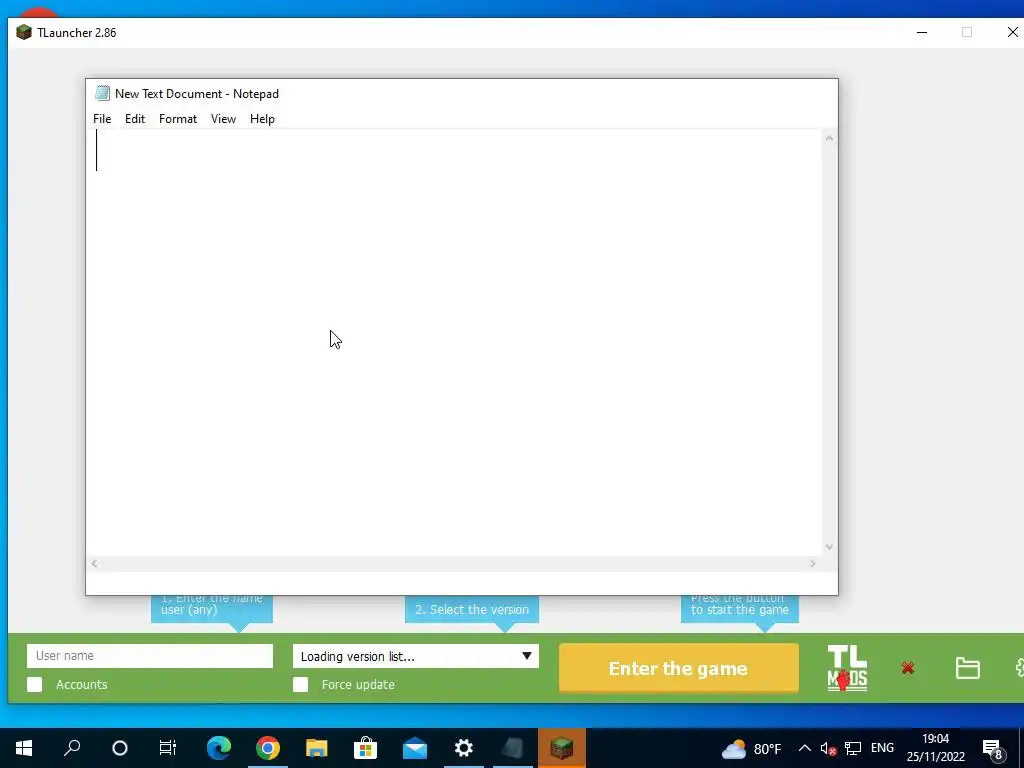Focus the User name input field

pyautogui.click(x=150, y=656)
